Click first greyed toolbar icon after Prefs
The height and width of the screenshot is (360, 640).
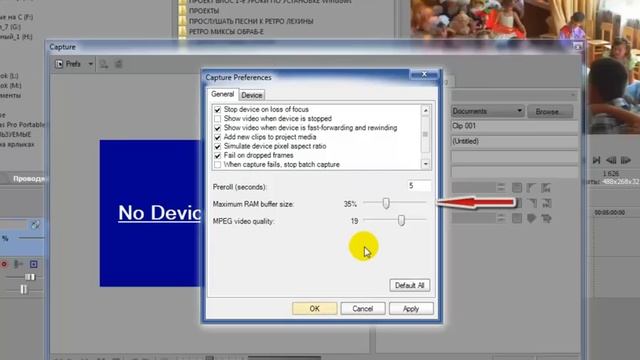pyautogui.click(x=104, y=64)
